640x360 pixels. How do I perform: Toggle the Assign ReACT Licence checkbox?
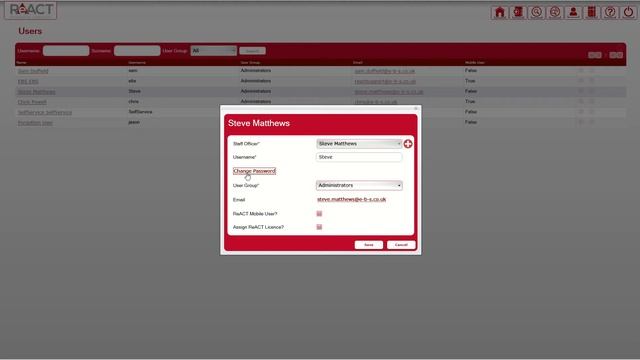[319, 227]
